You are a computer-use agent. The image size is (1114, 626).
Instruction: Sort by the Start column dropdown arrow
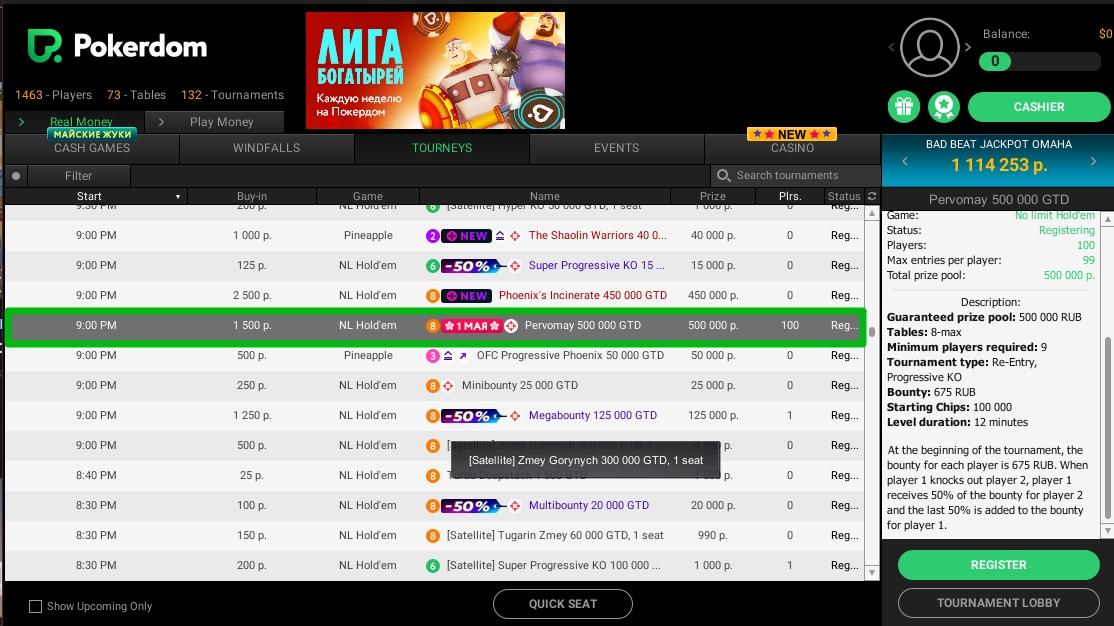(178, 197)
